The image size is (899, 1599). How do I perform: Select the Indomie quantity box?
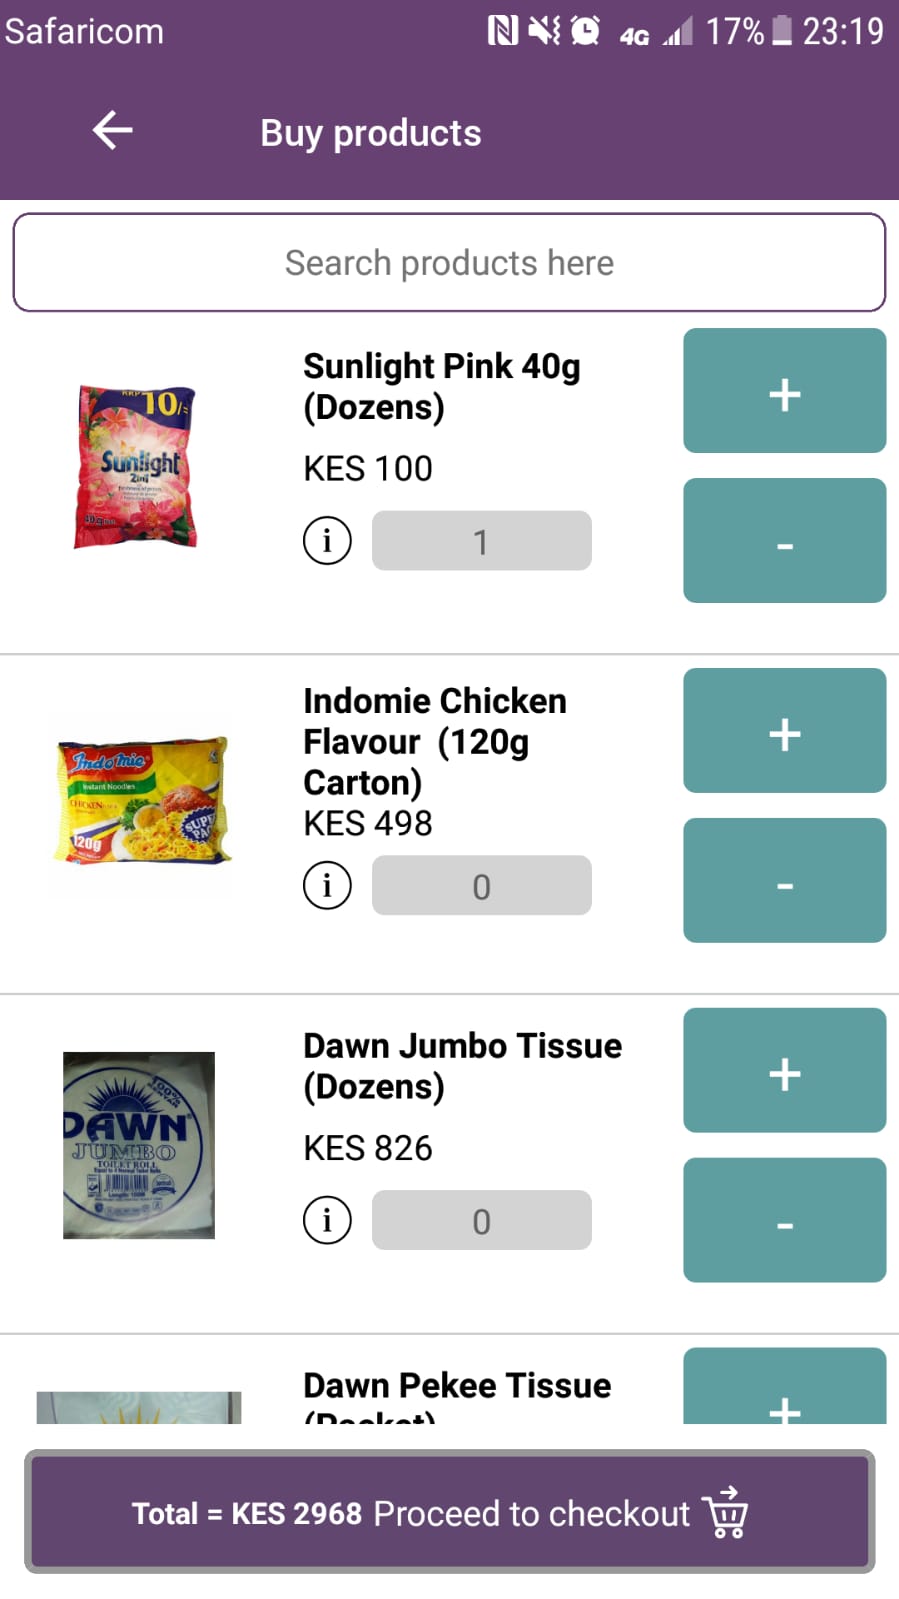(x=481, y=885)
